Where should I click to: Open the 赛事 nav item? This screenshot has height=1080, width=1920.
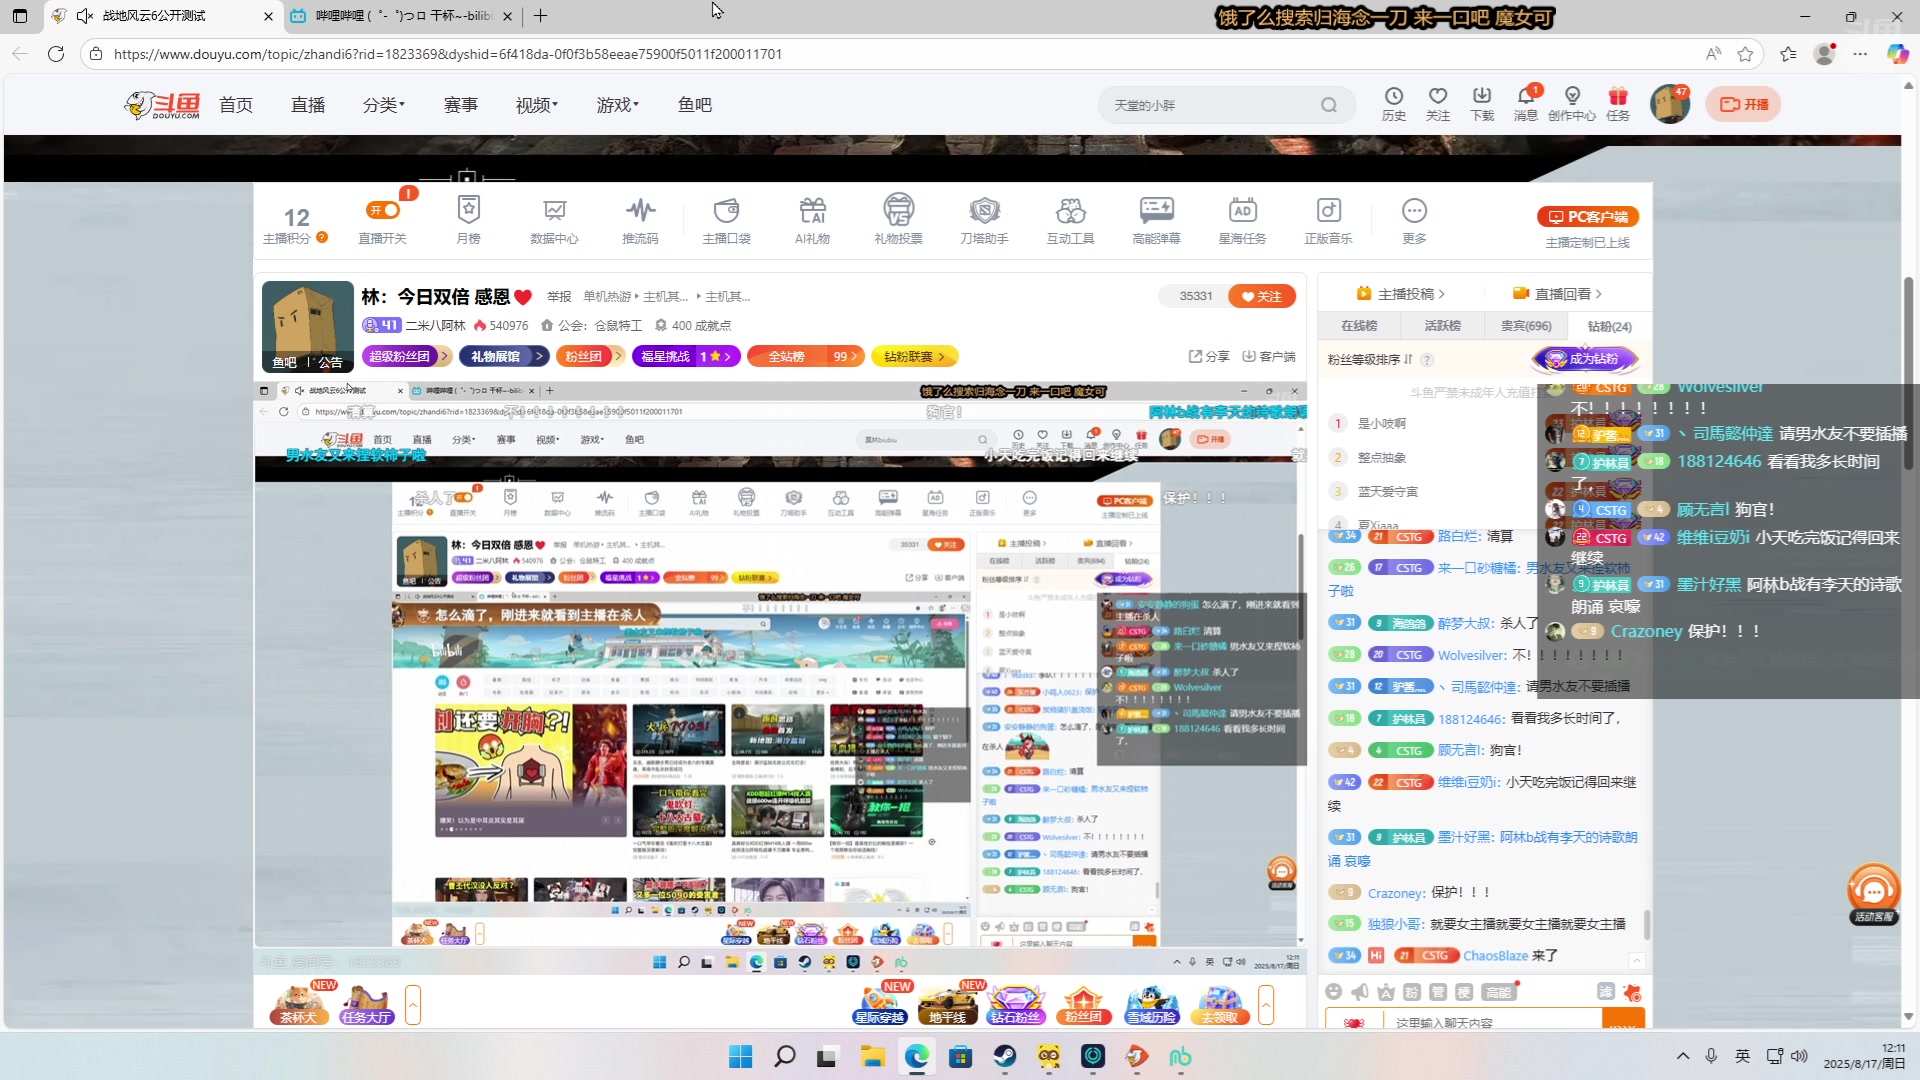(461, 105)
